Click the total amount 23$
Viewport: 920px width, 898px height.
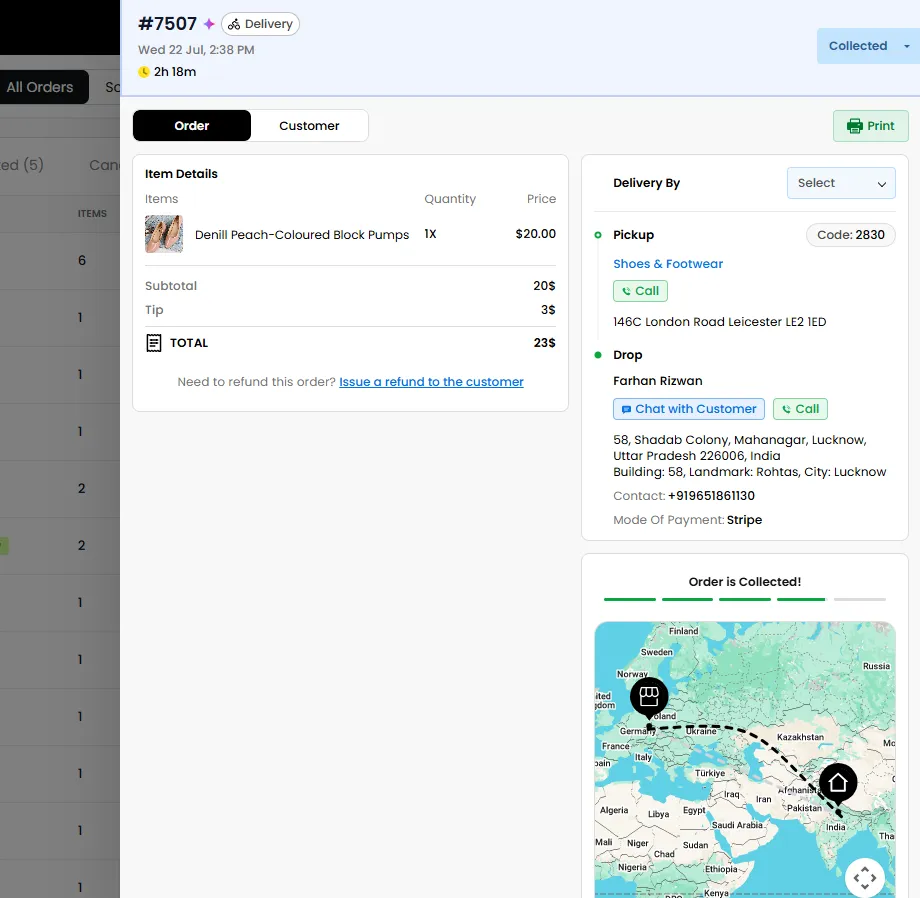tap(544, 343)
